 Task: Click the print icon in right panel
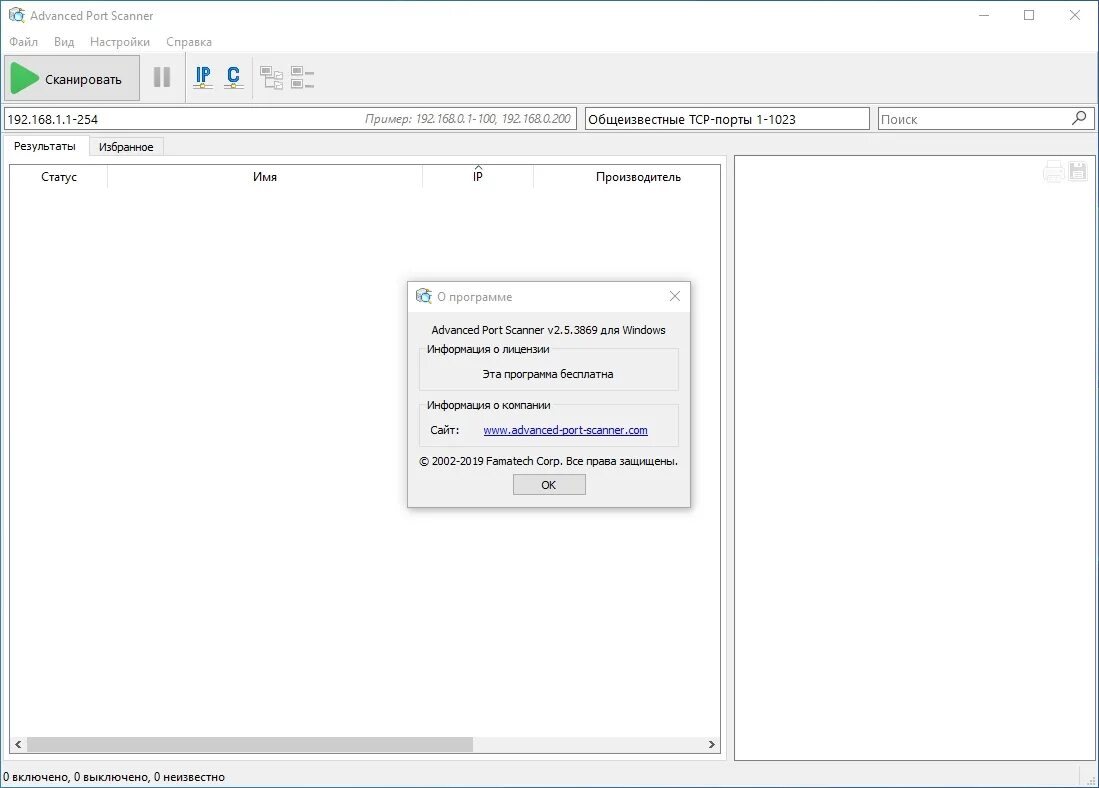[x=1053, y=171]
